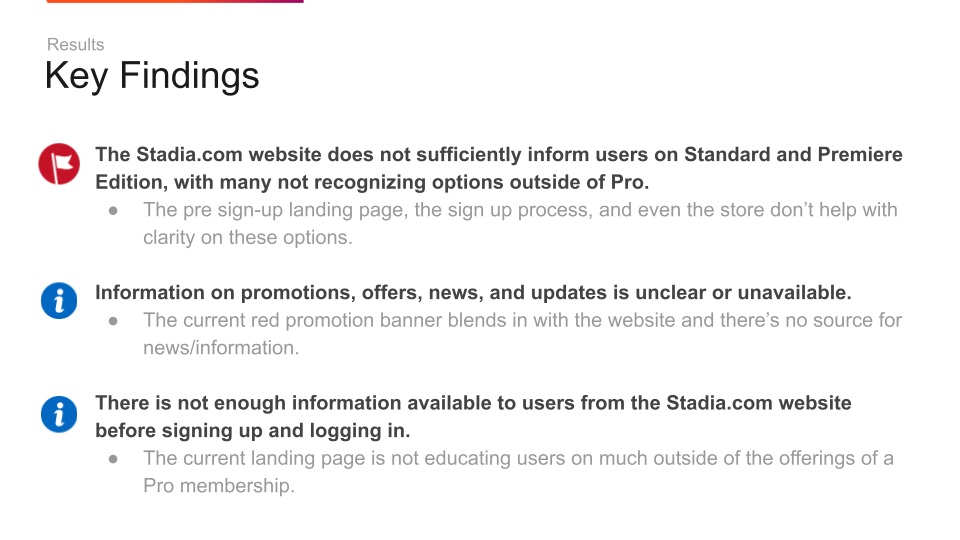Click the blue info icon beside sign-up finding
This screenshot has width=960, height=540.
[x=59, y=414]
